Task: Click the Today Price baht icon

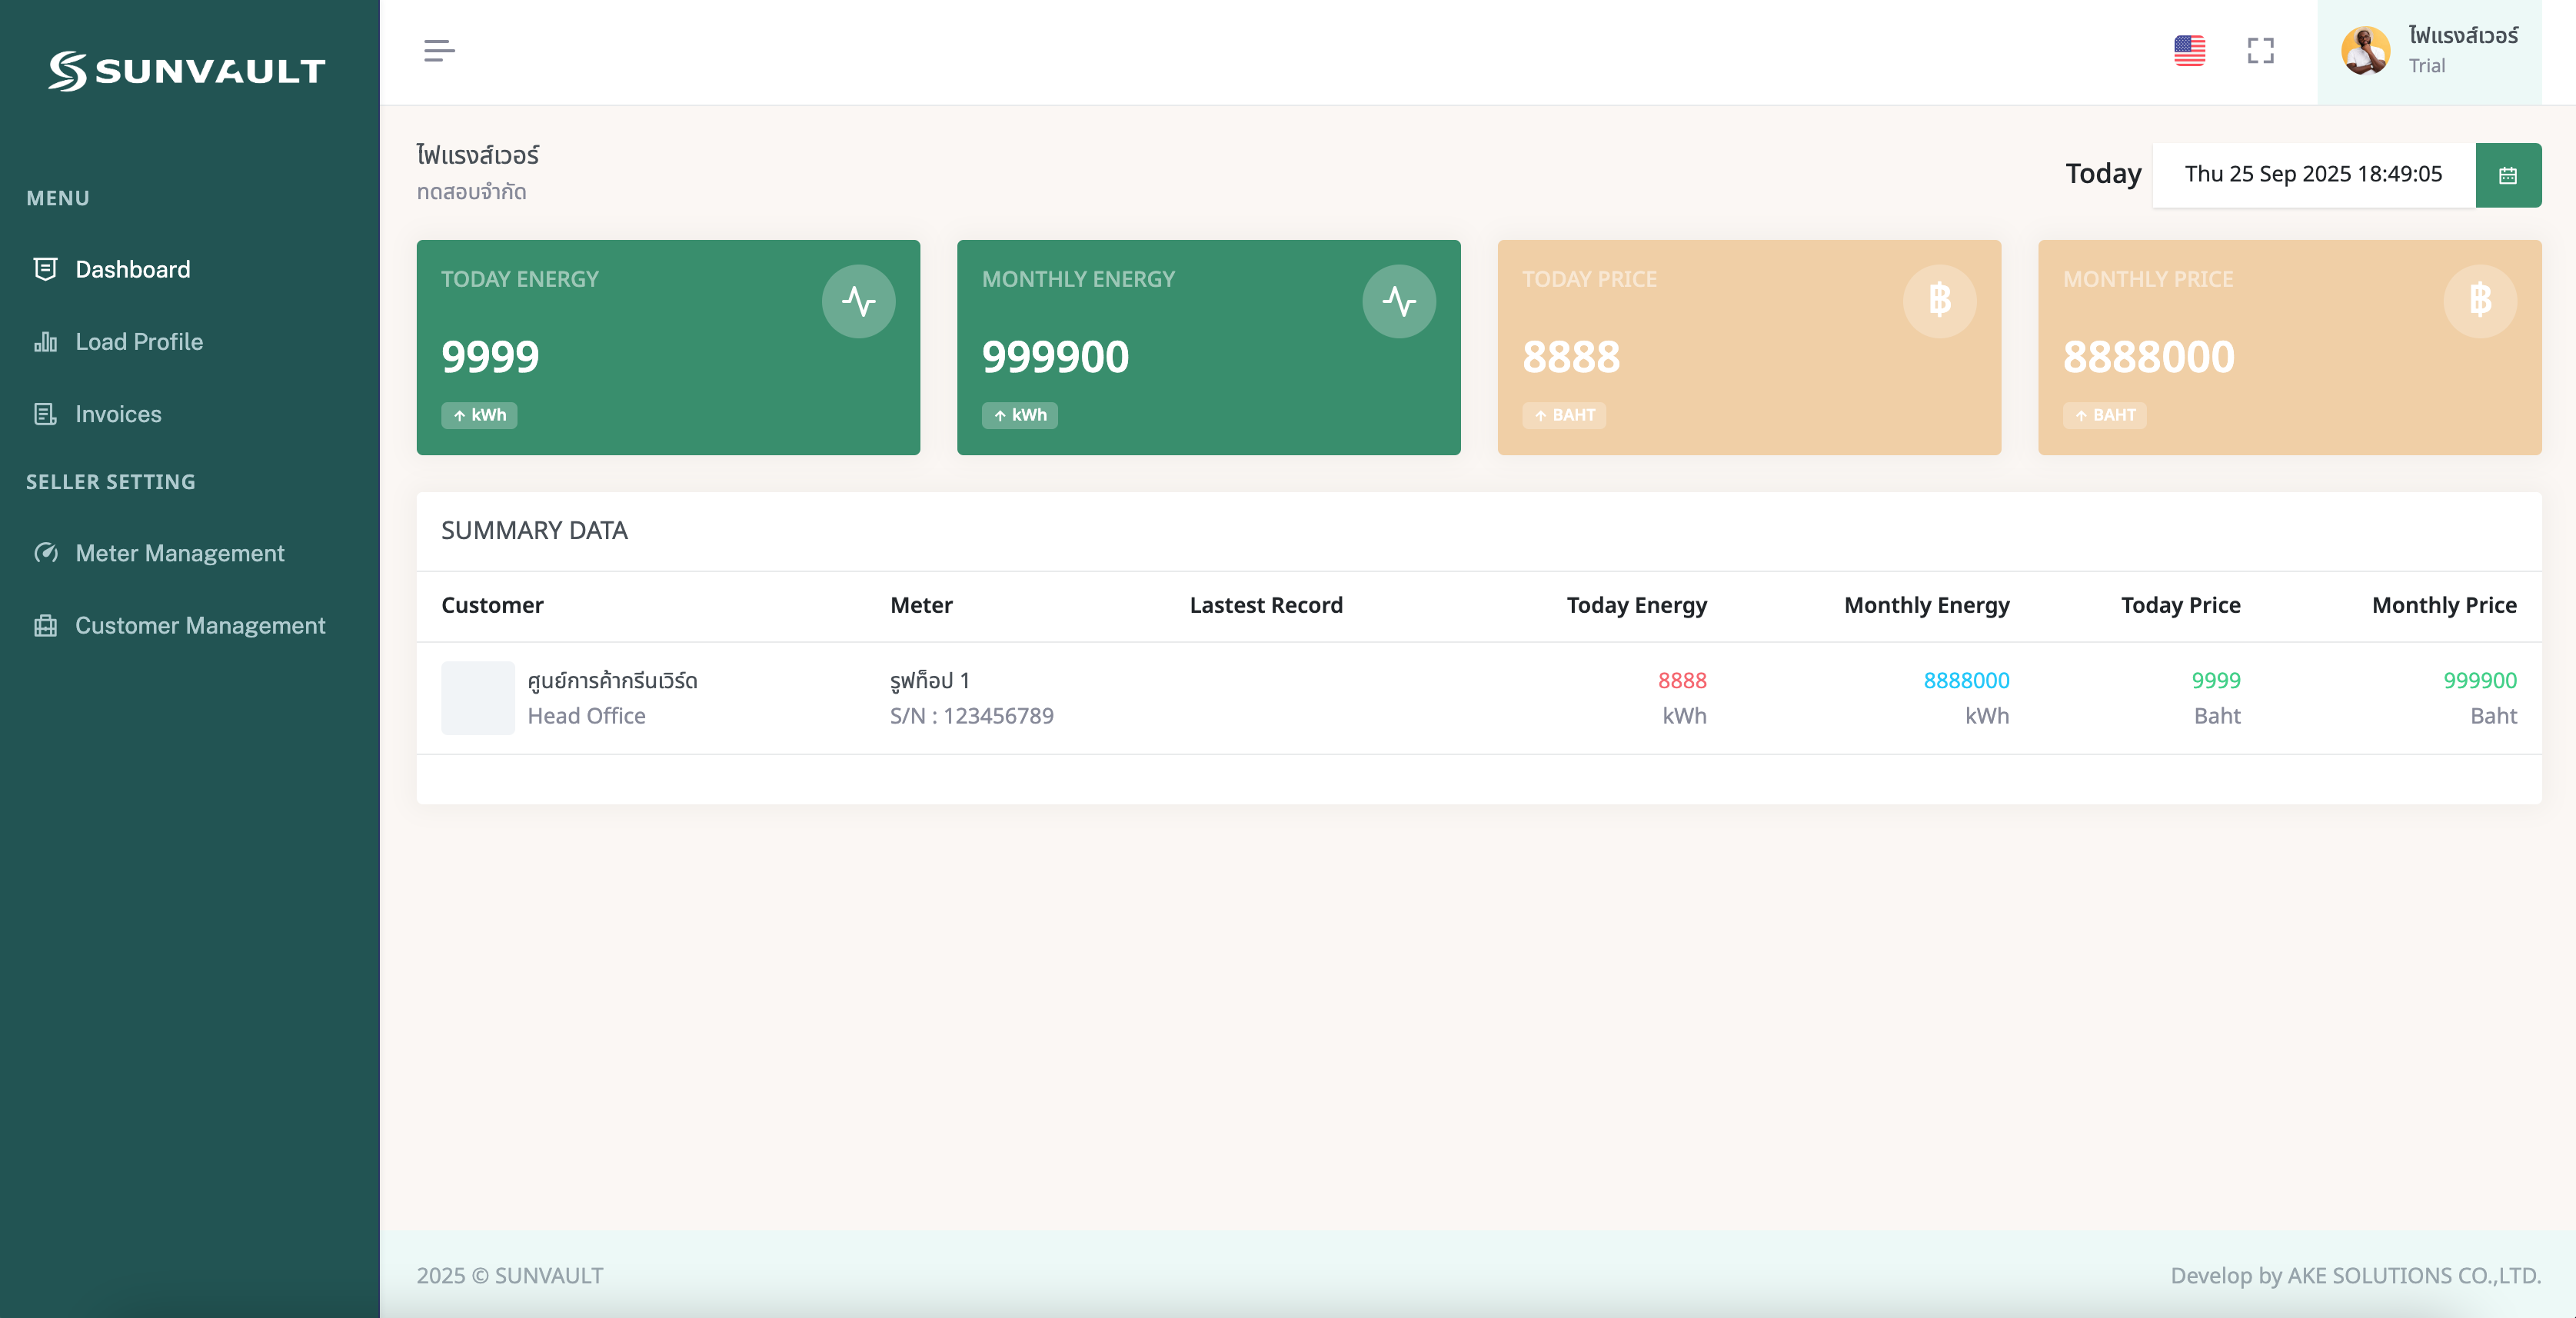Action: click(1939, 301)
